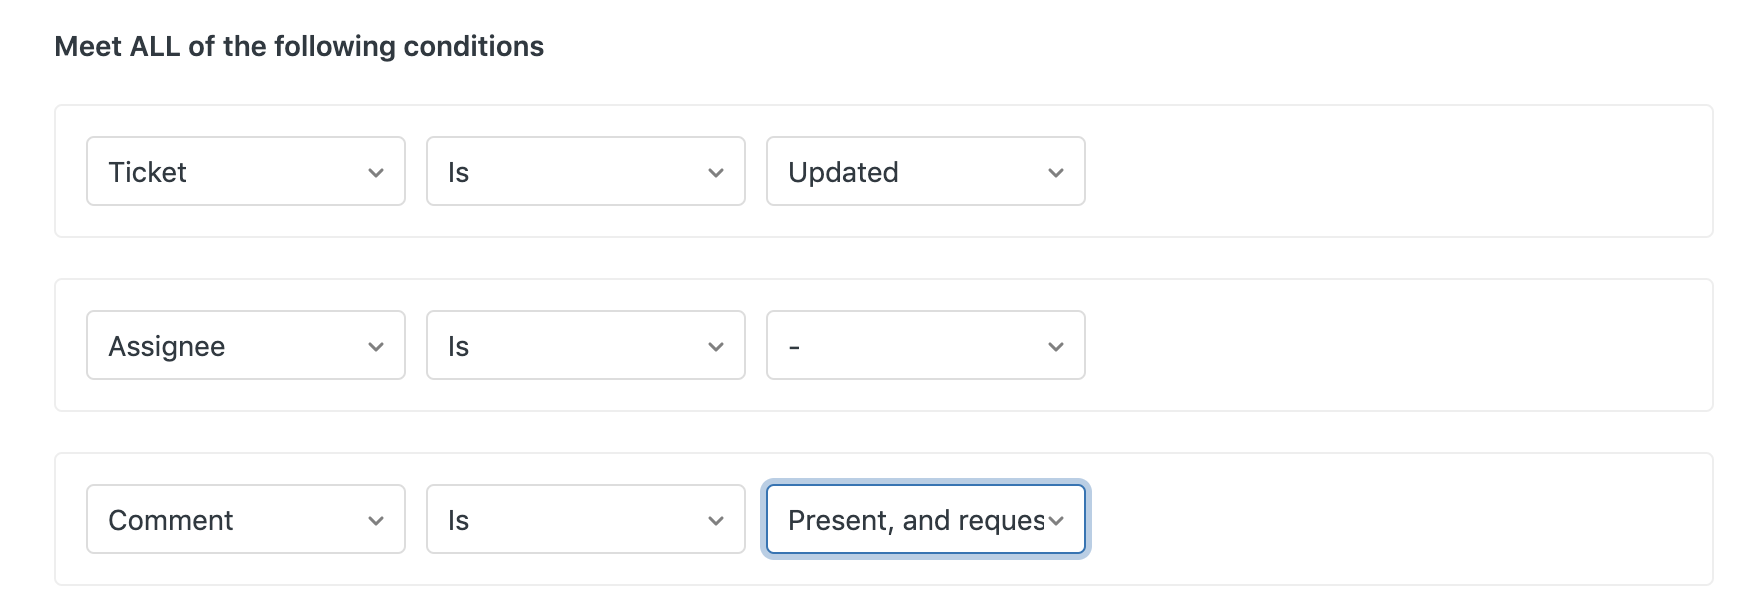1742x596 pixels.
Task: Click the 'Meet ALL of the following conditions' heading
Action: tap(299, 46)
